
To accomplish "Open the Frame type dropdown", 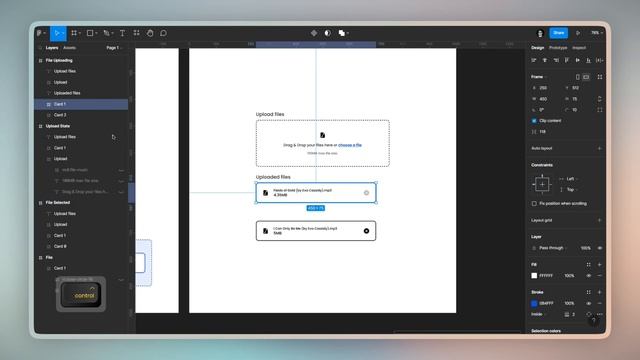I will (x=539, y=77).
